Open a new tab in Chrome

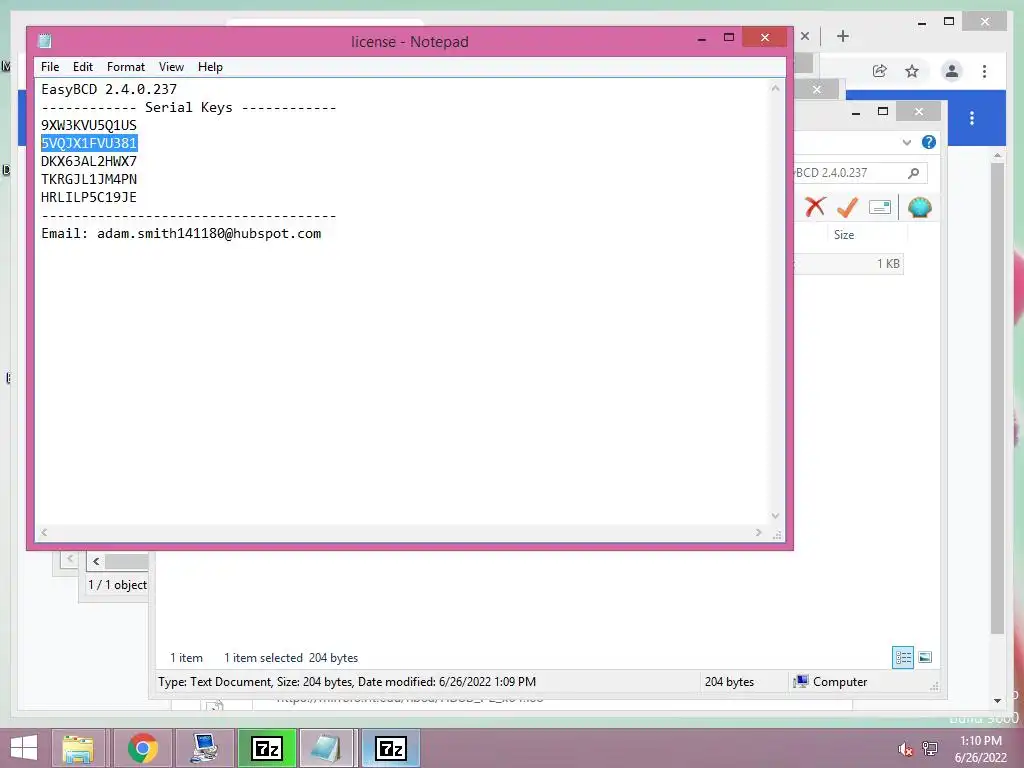point(842,36)
